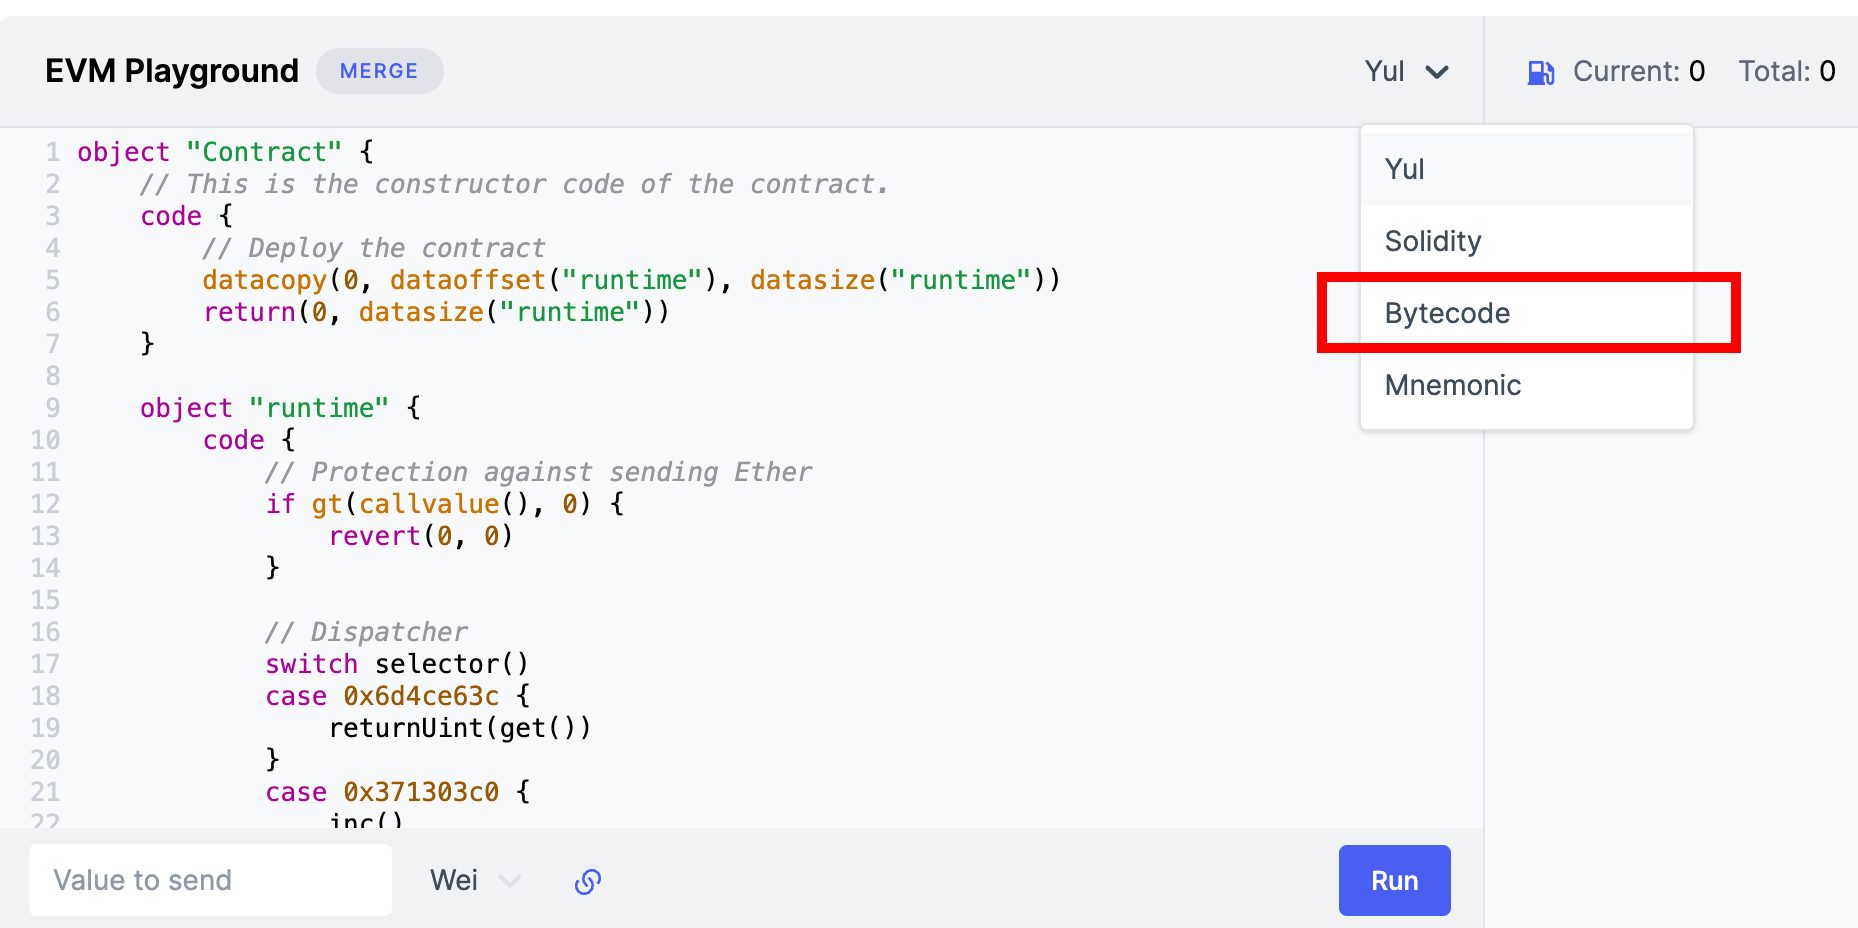Screen dimensions: 1858x928
Task: Click the Current gas counter
Action: click(1638, 71)
